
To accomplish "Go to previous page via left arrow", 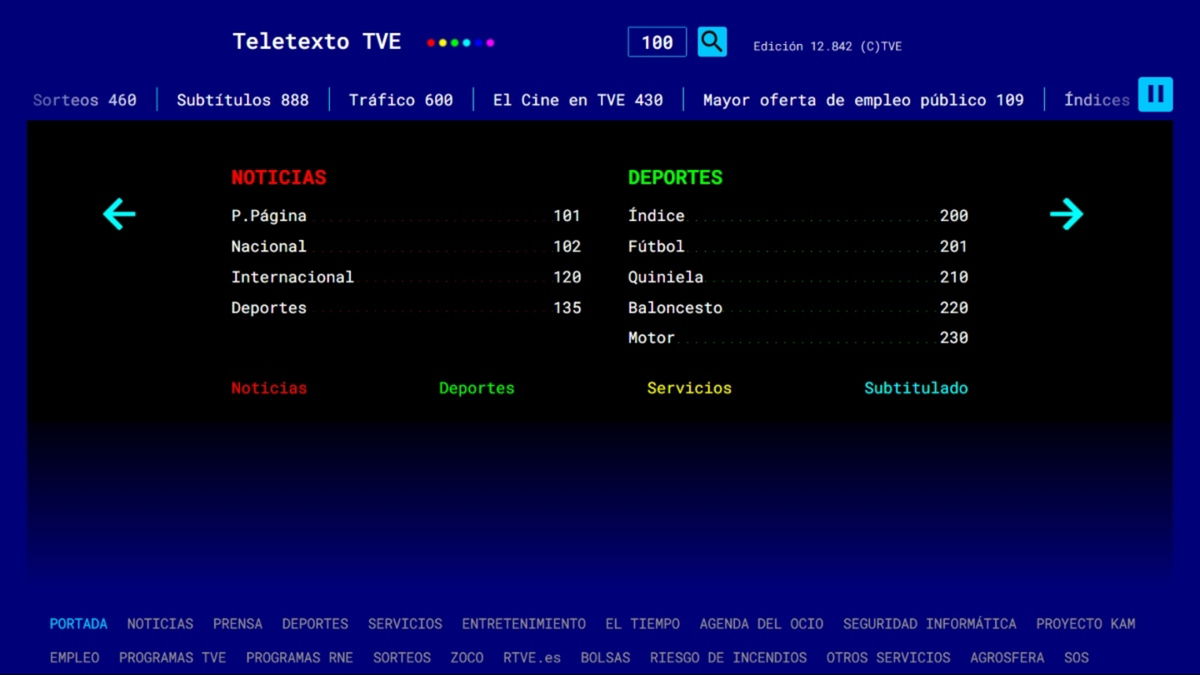I will 119,214.
